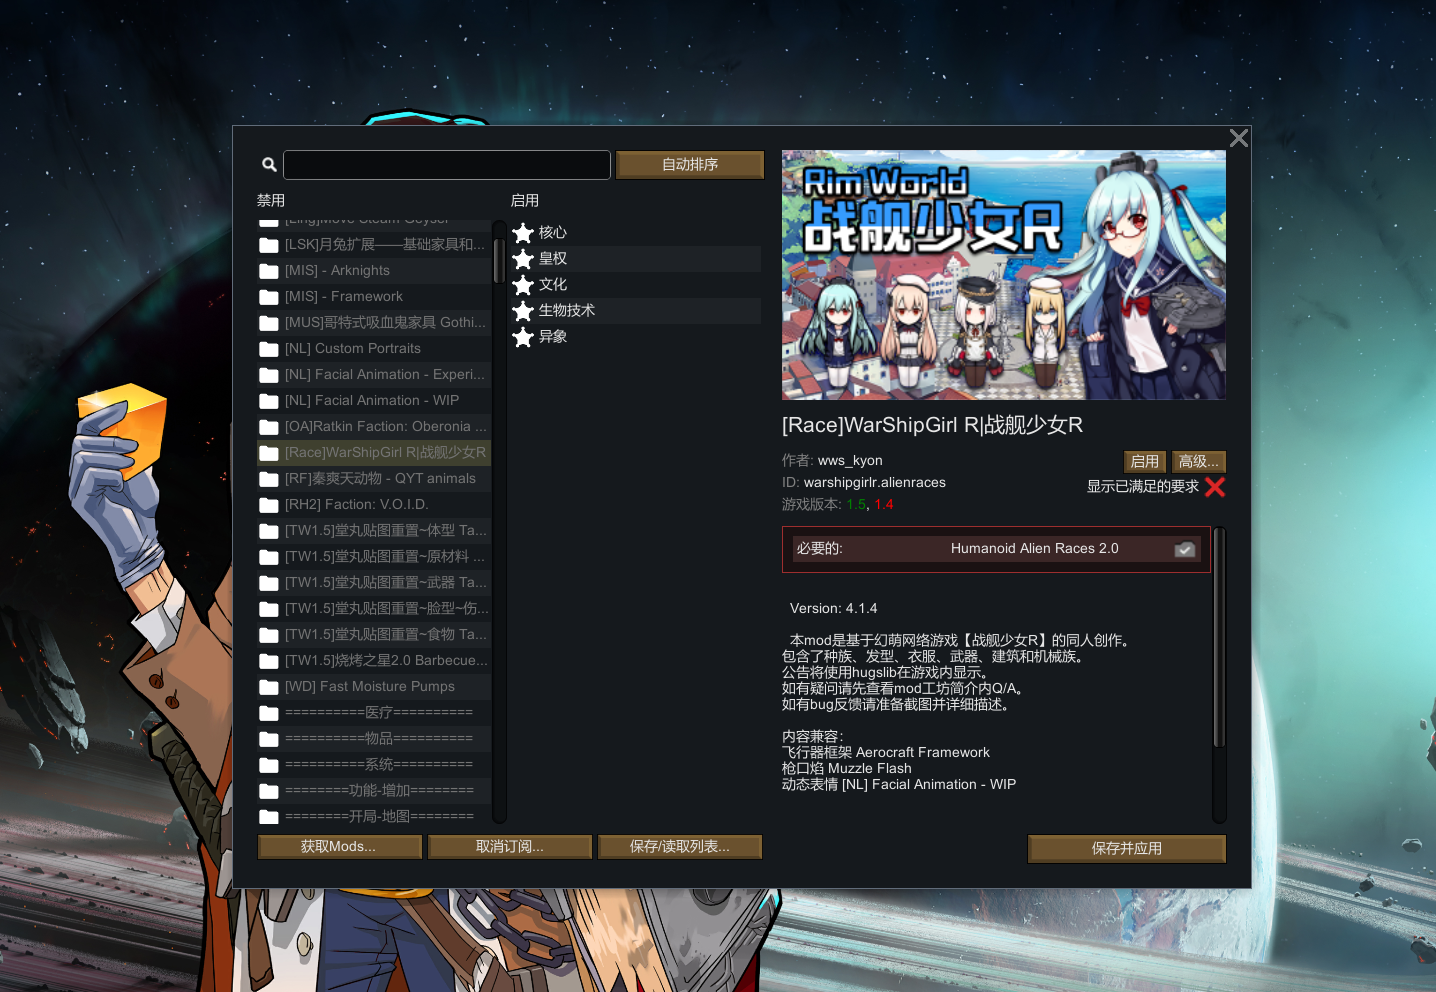The width and height of the screenshot is (1436, 992).
Task: Click the star icon beside 生物技术
Action: tap(523, 311)
